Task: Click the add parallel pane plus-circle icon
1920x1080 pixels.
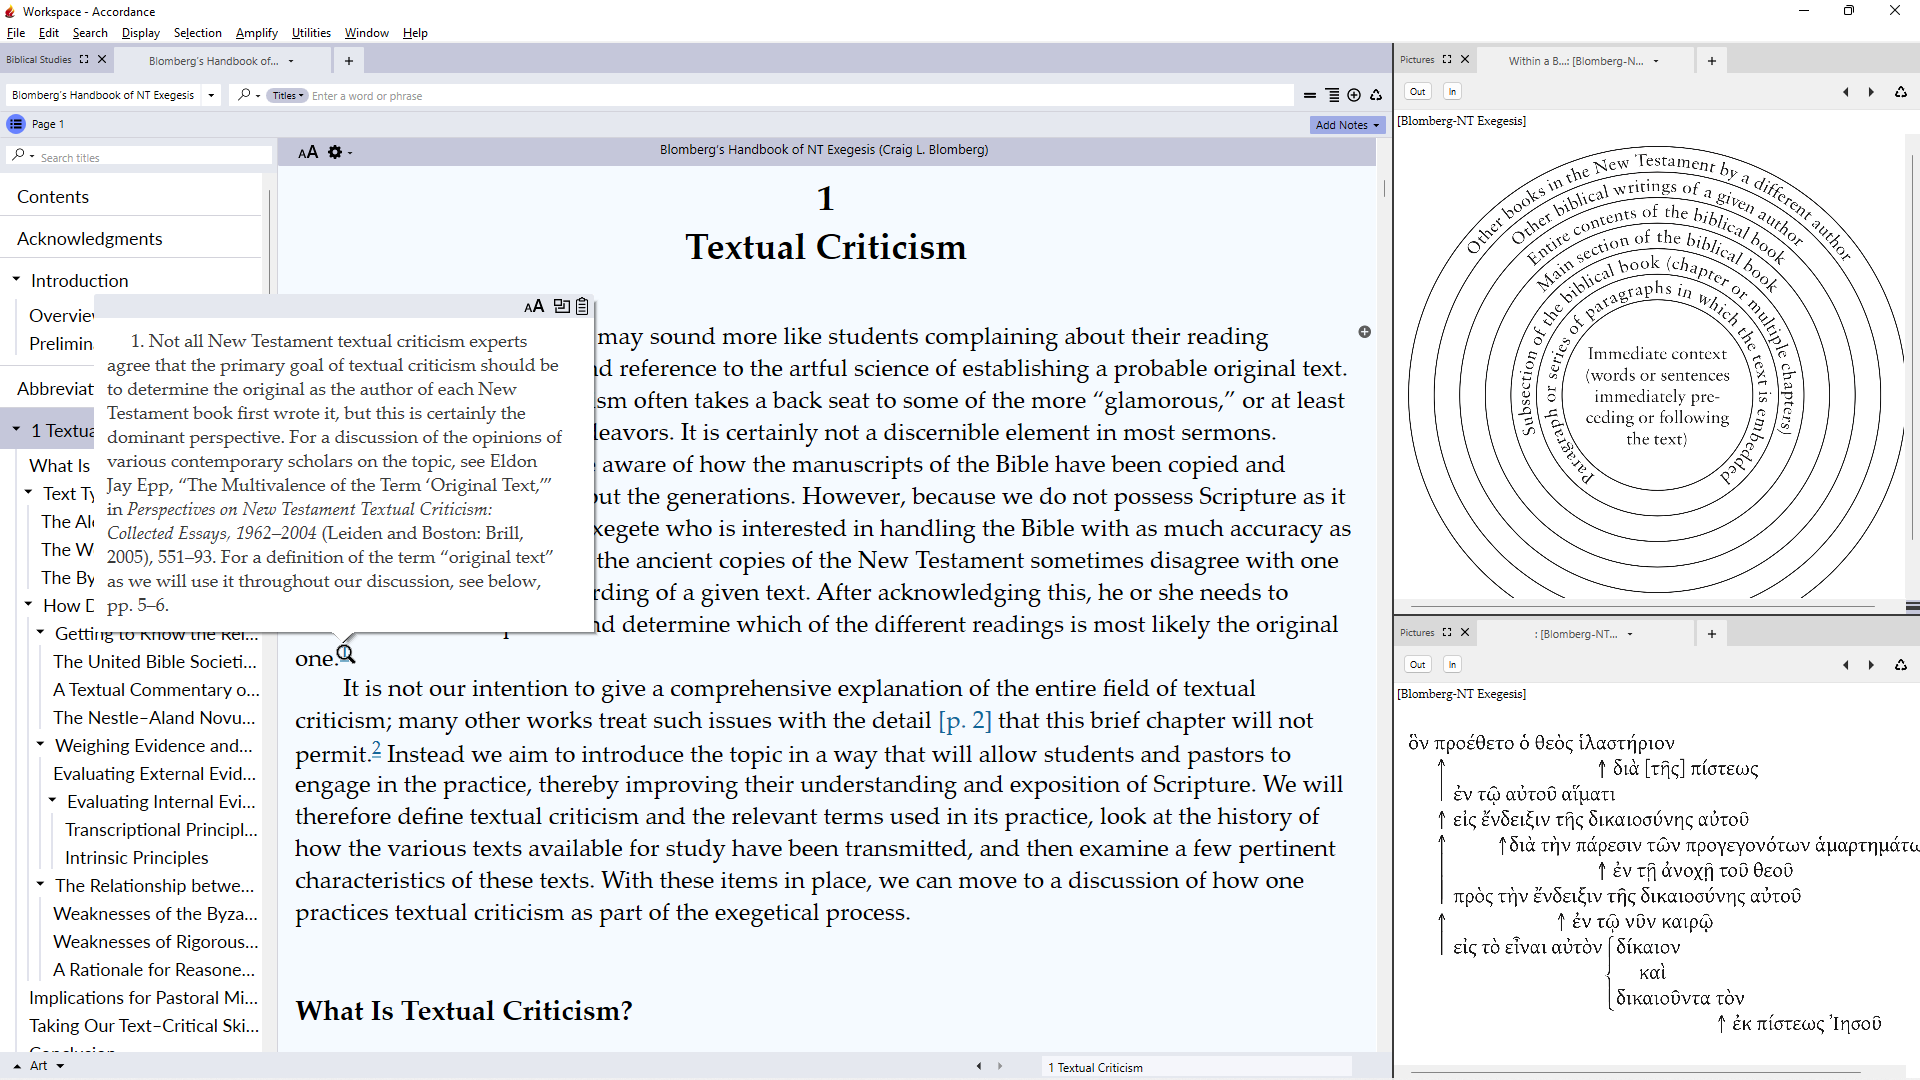Action: tap(1354, 95)
